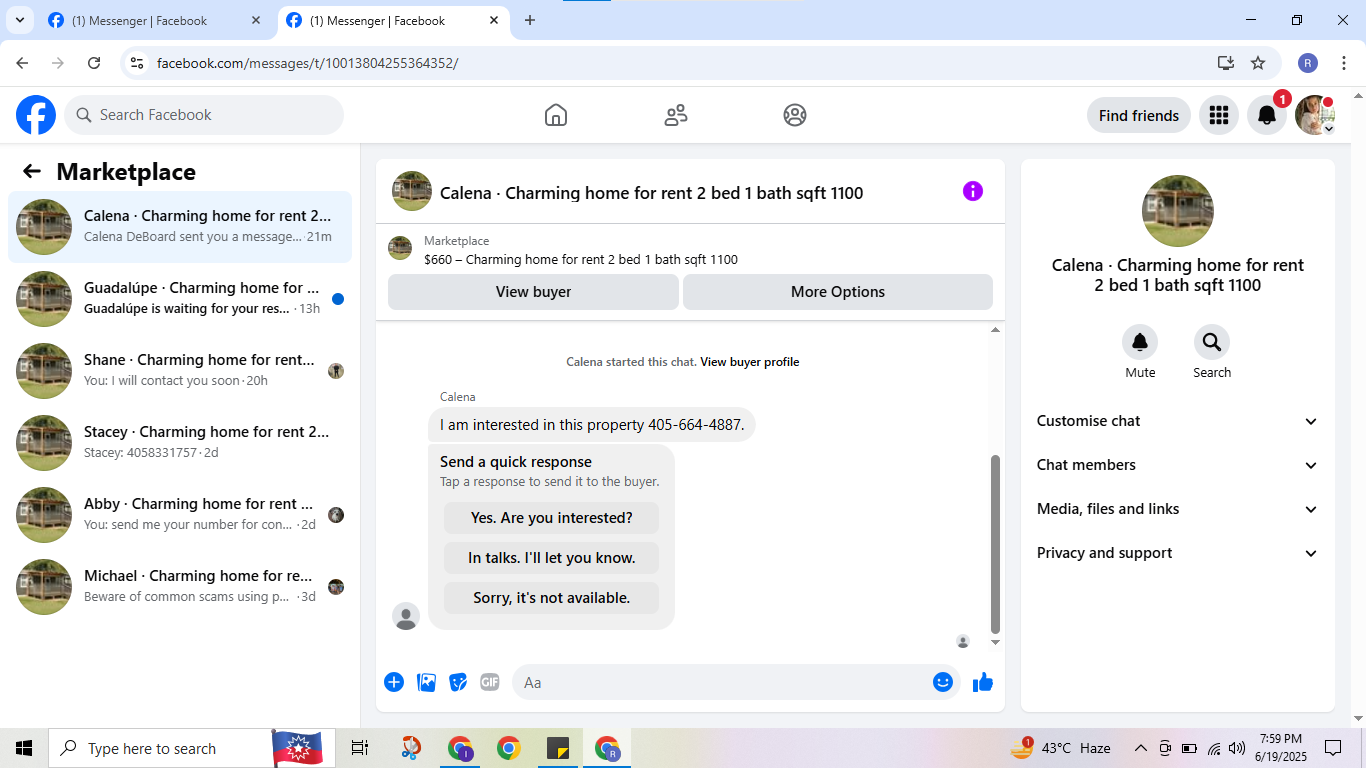This screenshot has height=768, width=1366.
Task: Click the chat scroll down arrow
Action: (x=995, y=642)
